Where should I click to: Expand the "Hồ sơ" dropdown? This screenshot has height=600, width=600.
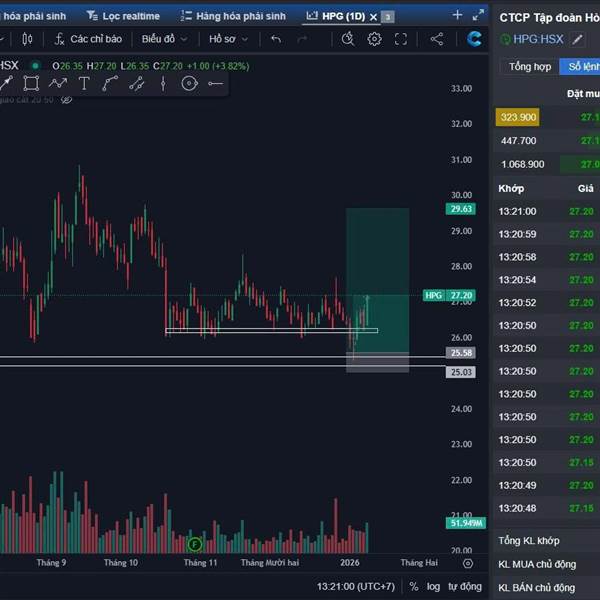tap(227, 39)
